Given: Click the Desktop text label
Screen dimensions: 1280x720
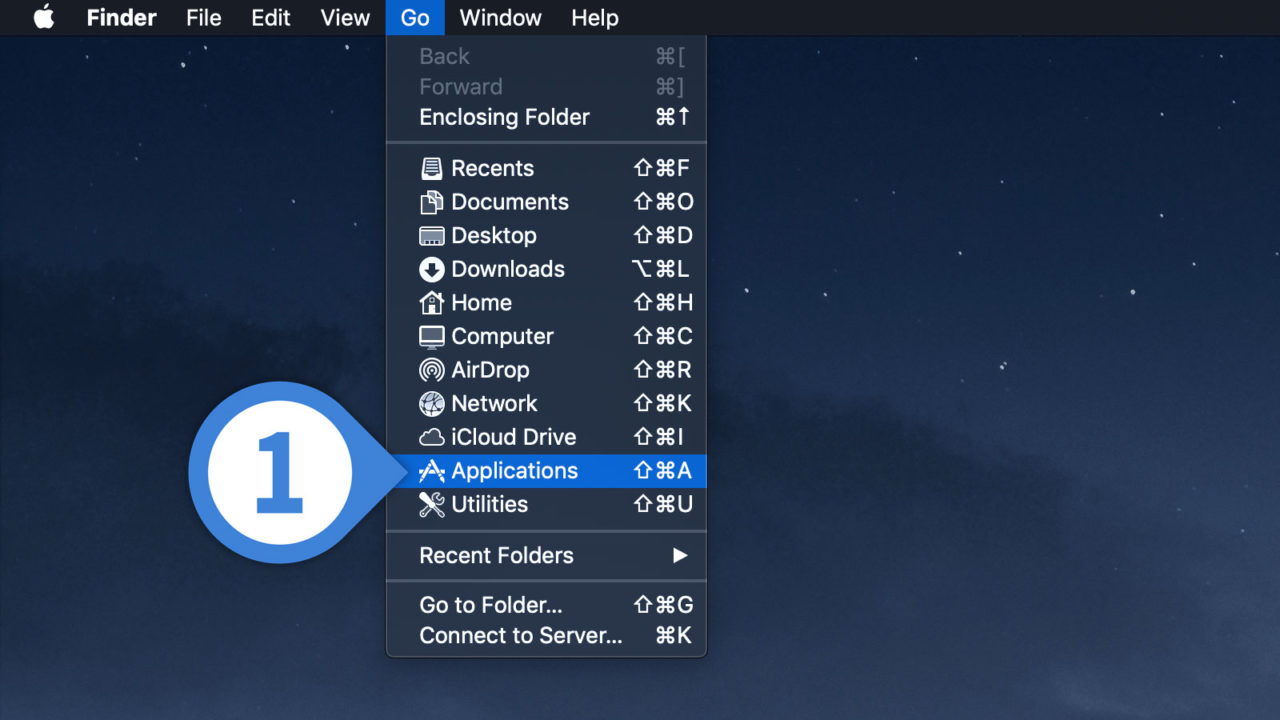Looking at the screenshot, I should (494, 236).
